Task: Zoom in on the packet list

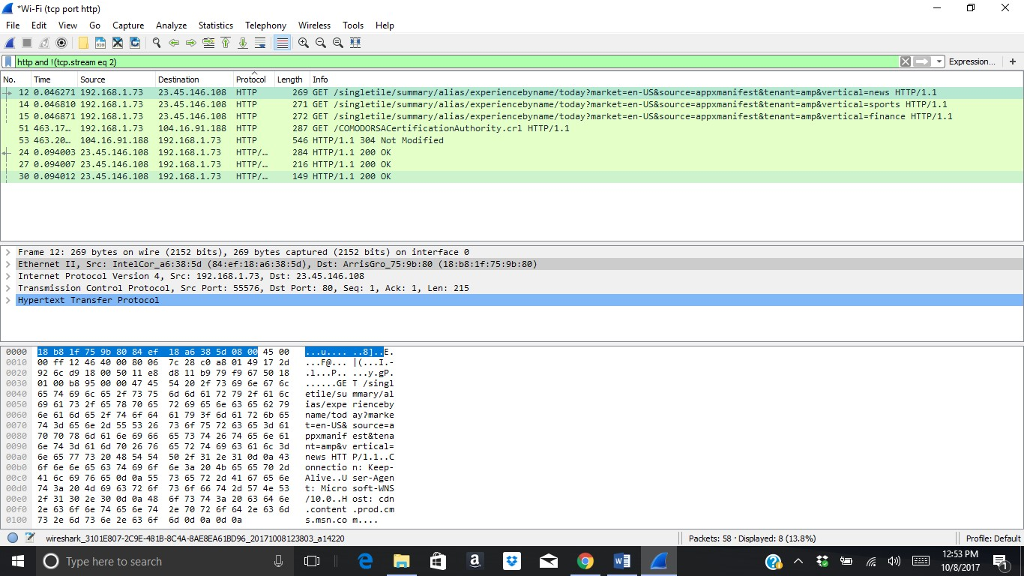Action: pyautogui.click(x=305, y=42)
